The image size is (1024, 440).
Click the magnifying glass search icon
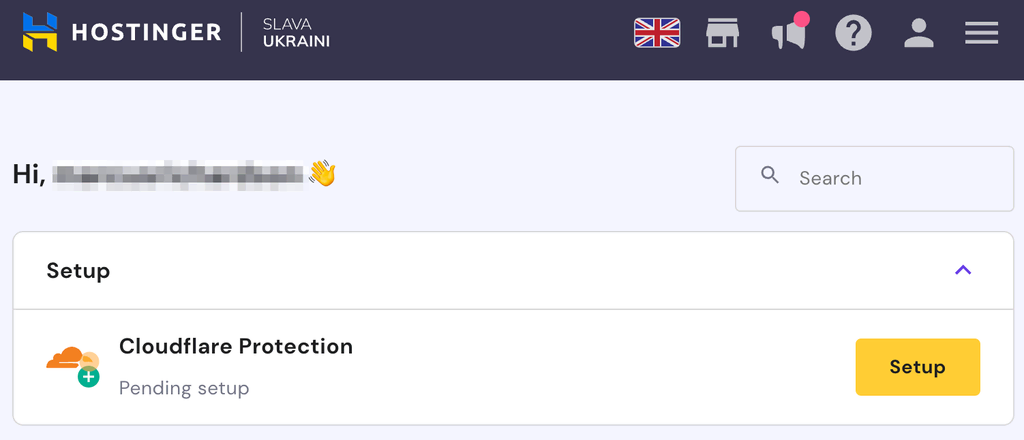pyautogui.click(x=770, y=176)
